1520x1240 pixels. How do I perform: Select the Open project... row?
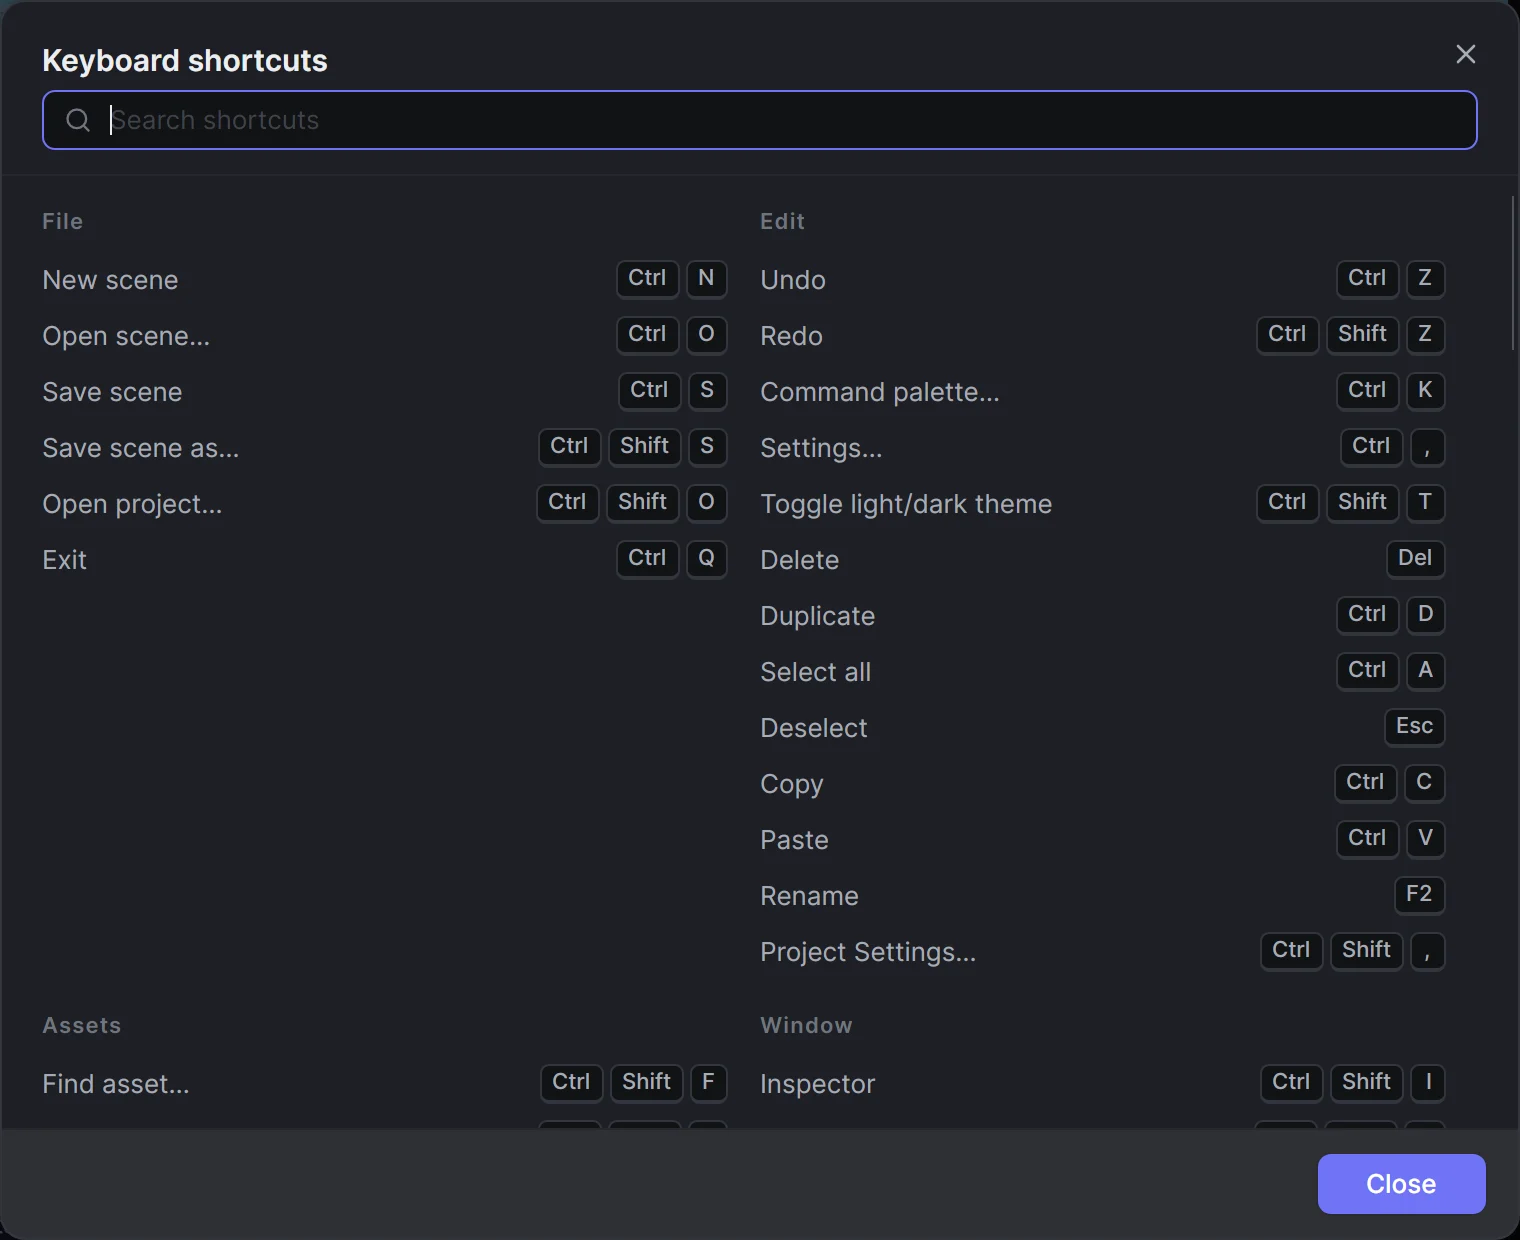[x=384, y=503]
